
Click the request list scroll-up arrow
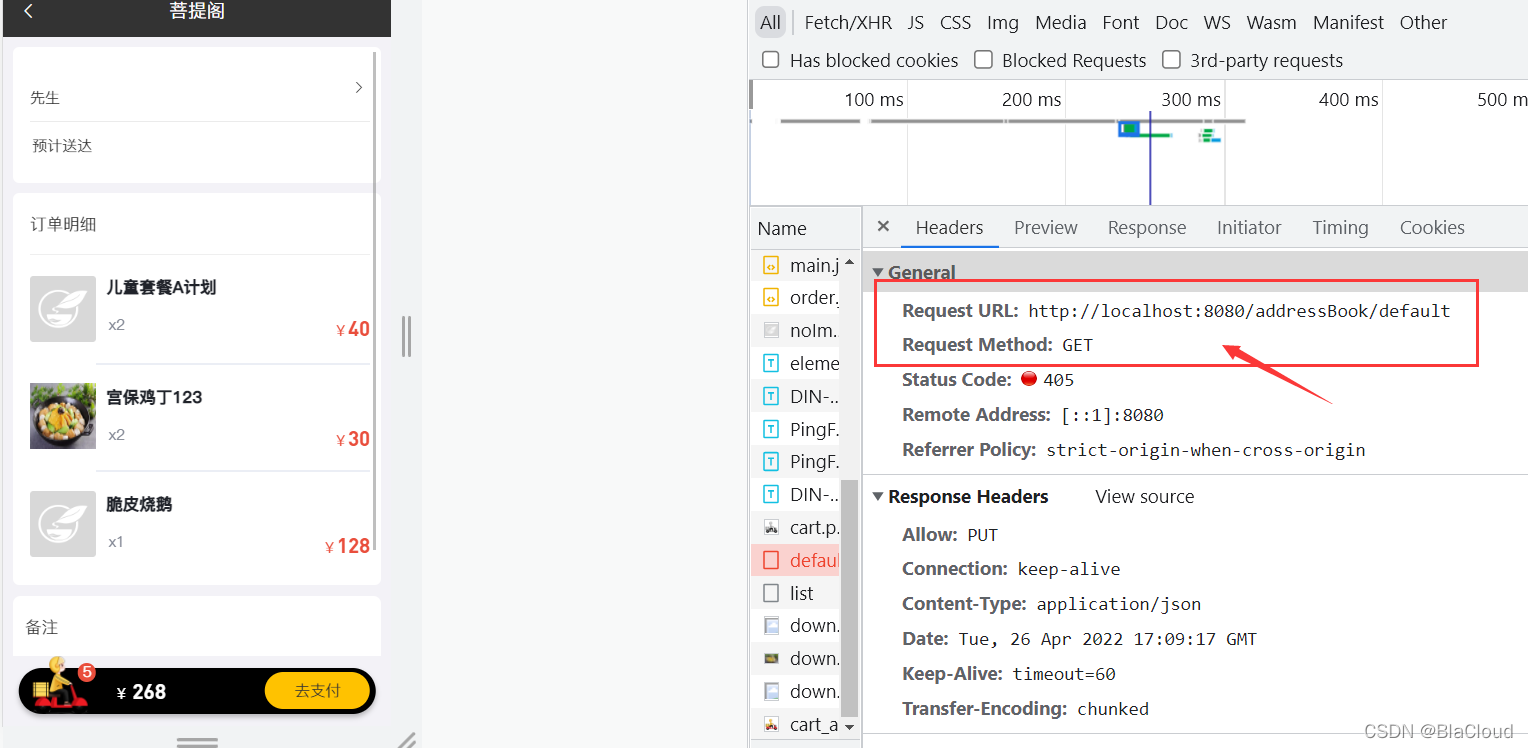(850, 262)
